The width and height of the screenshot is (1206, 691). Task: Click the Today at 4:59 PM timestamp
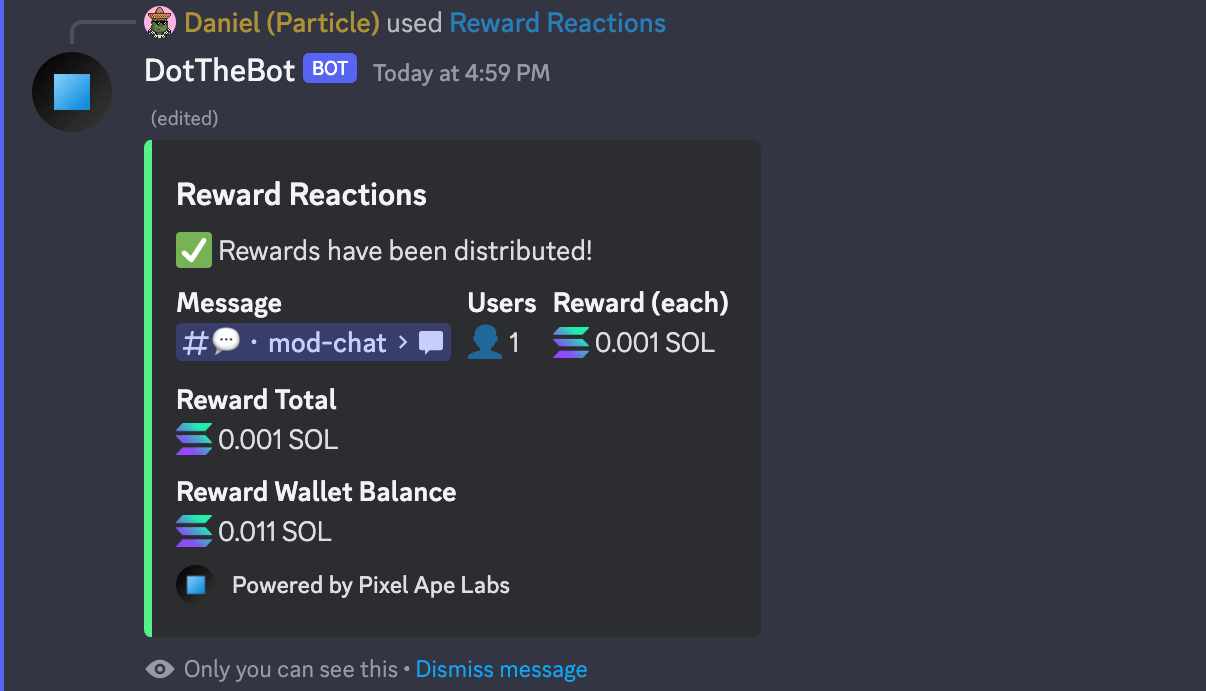(461, 72)
